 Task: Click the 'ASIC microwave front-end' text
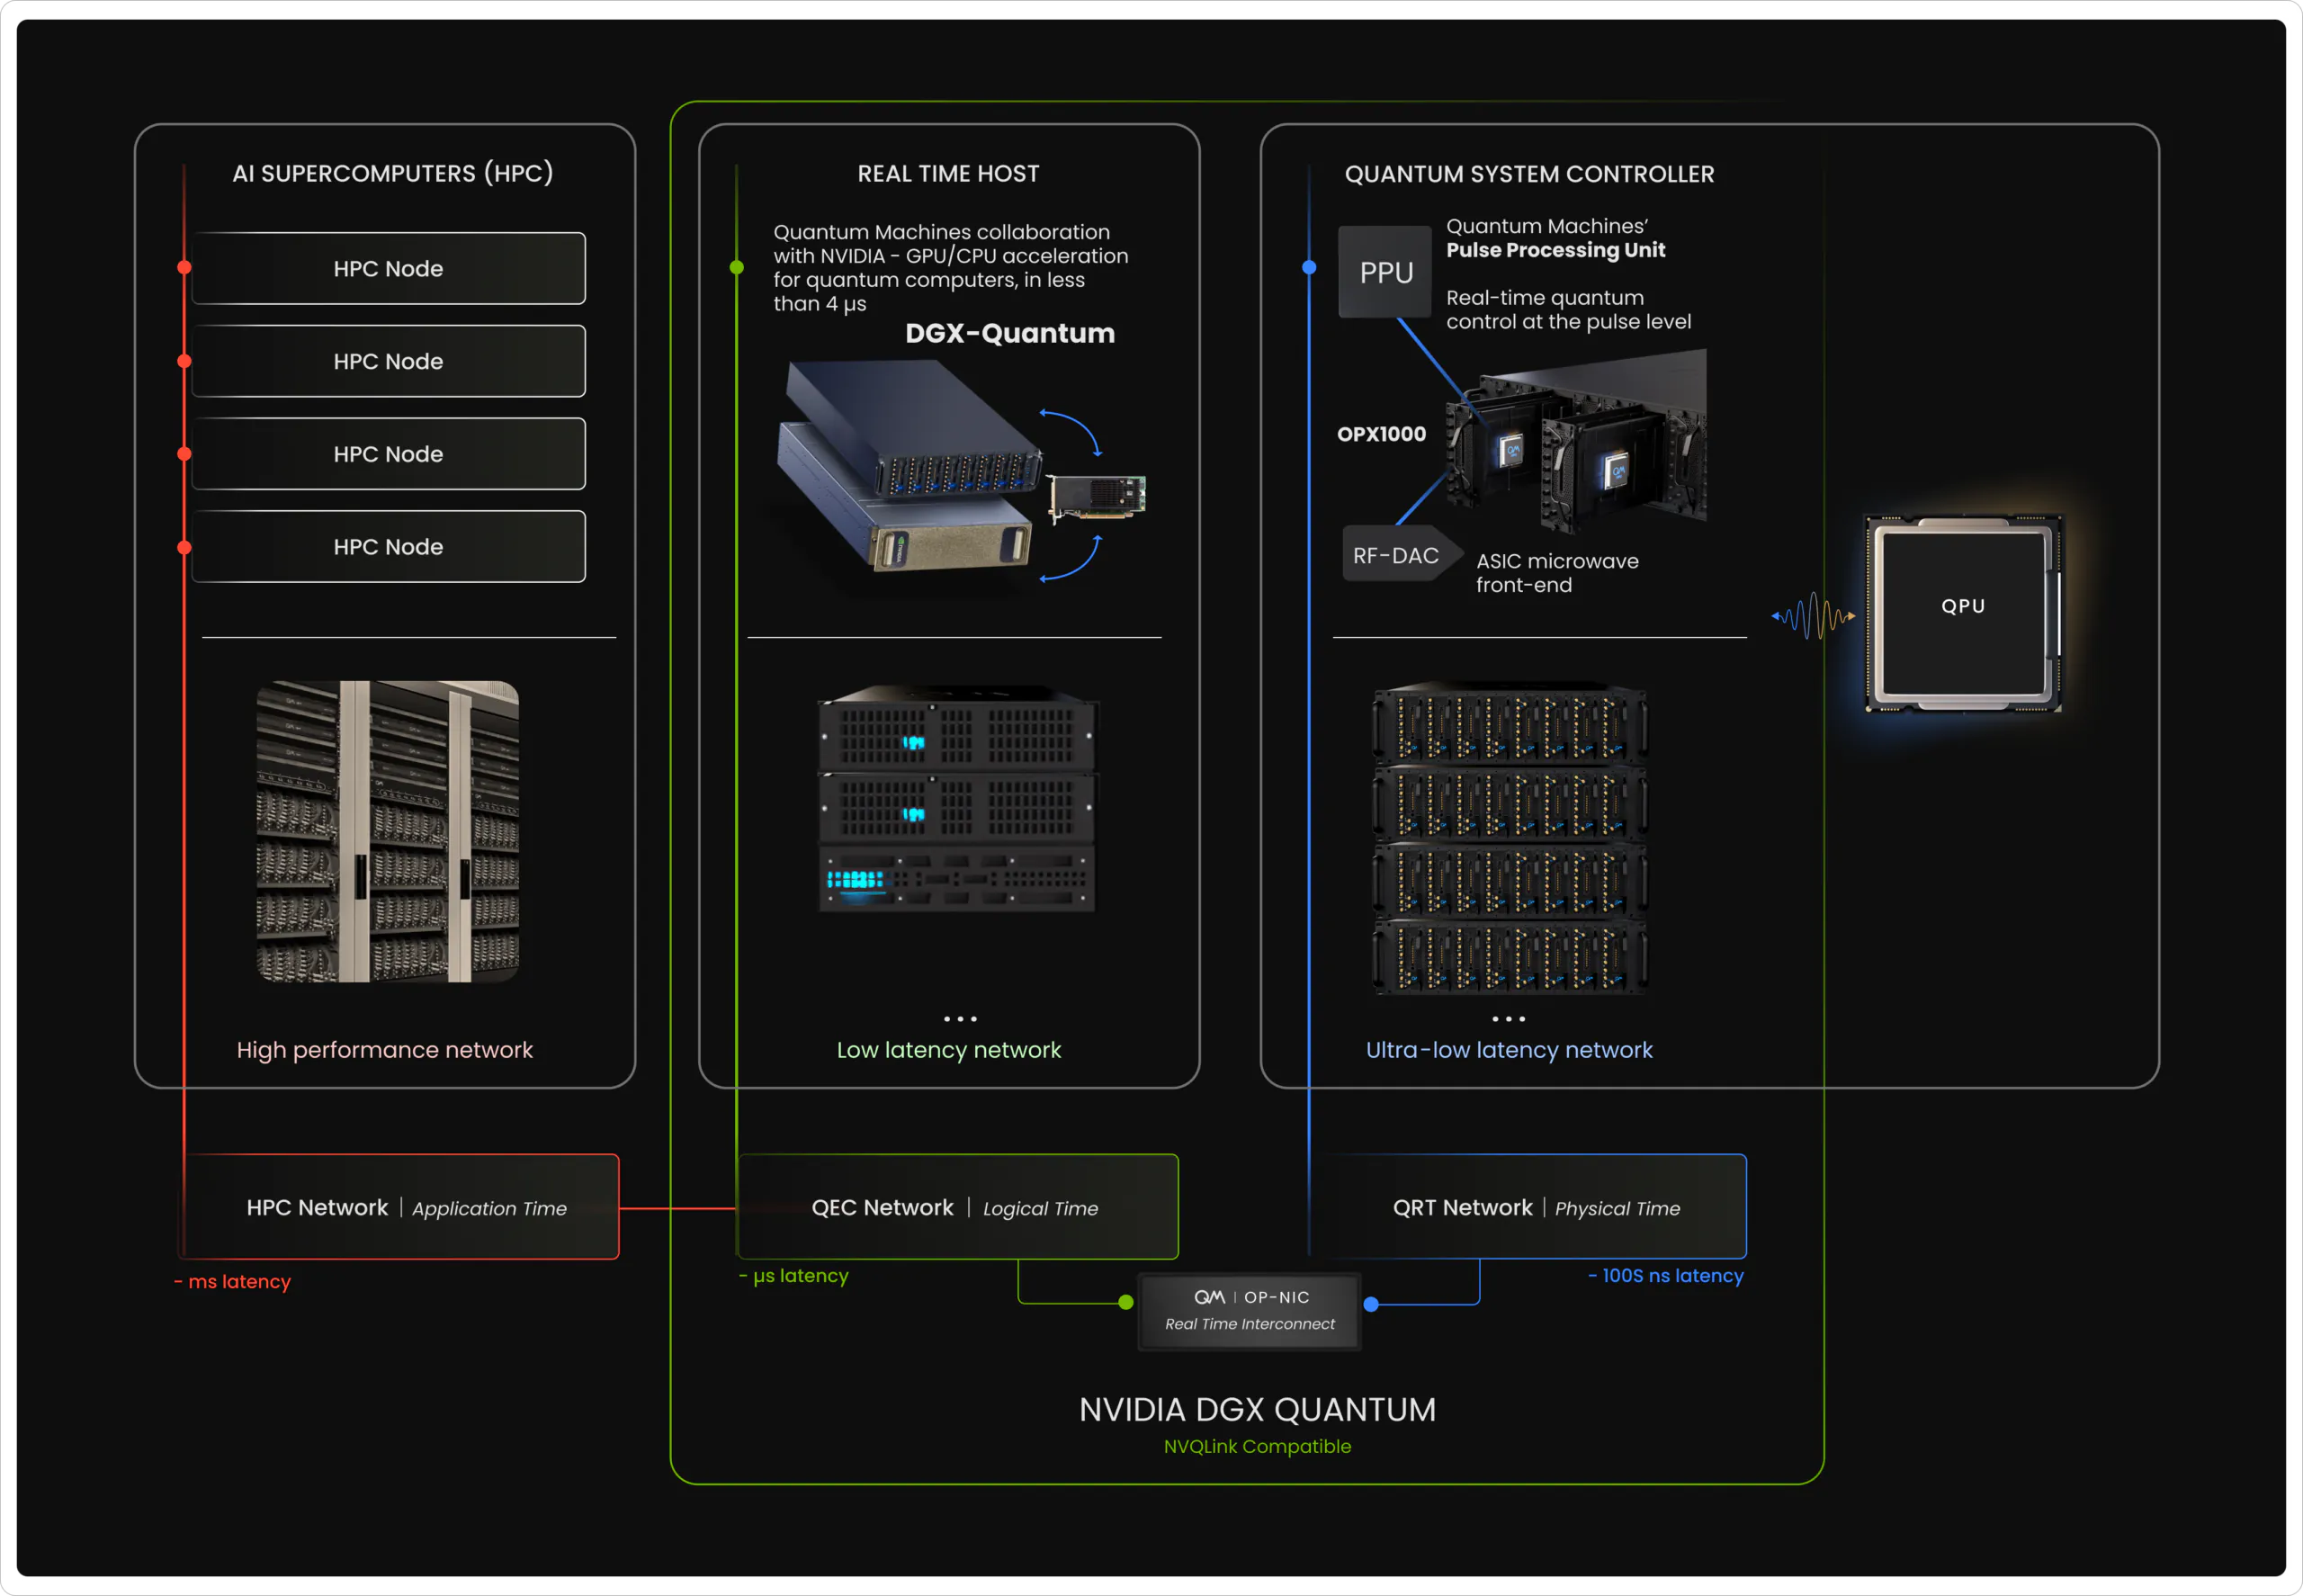(1557, 573)
